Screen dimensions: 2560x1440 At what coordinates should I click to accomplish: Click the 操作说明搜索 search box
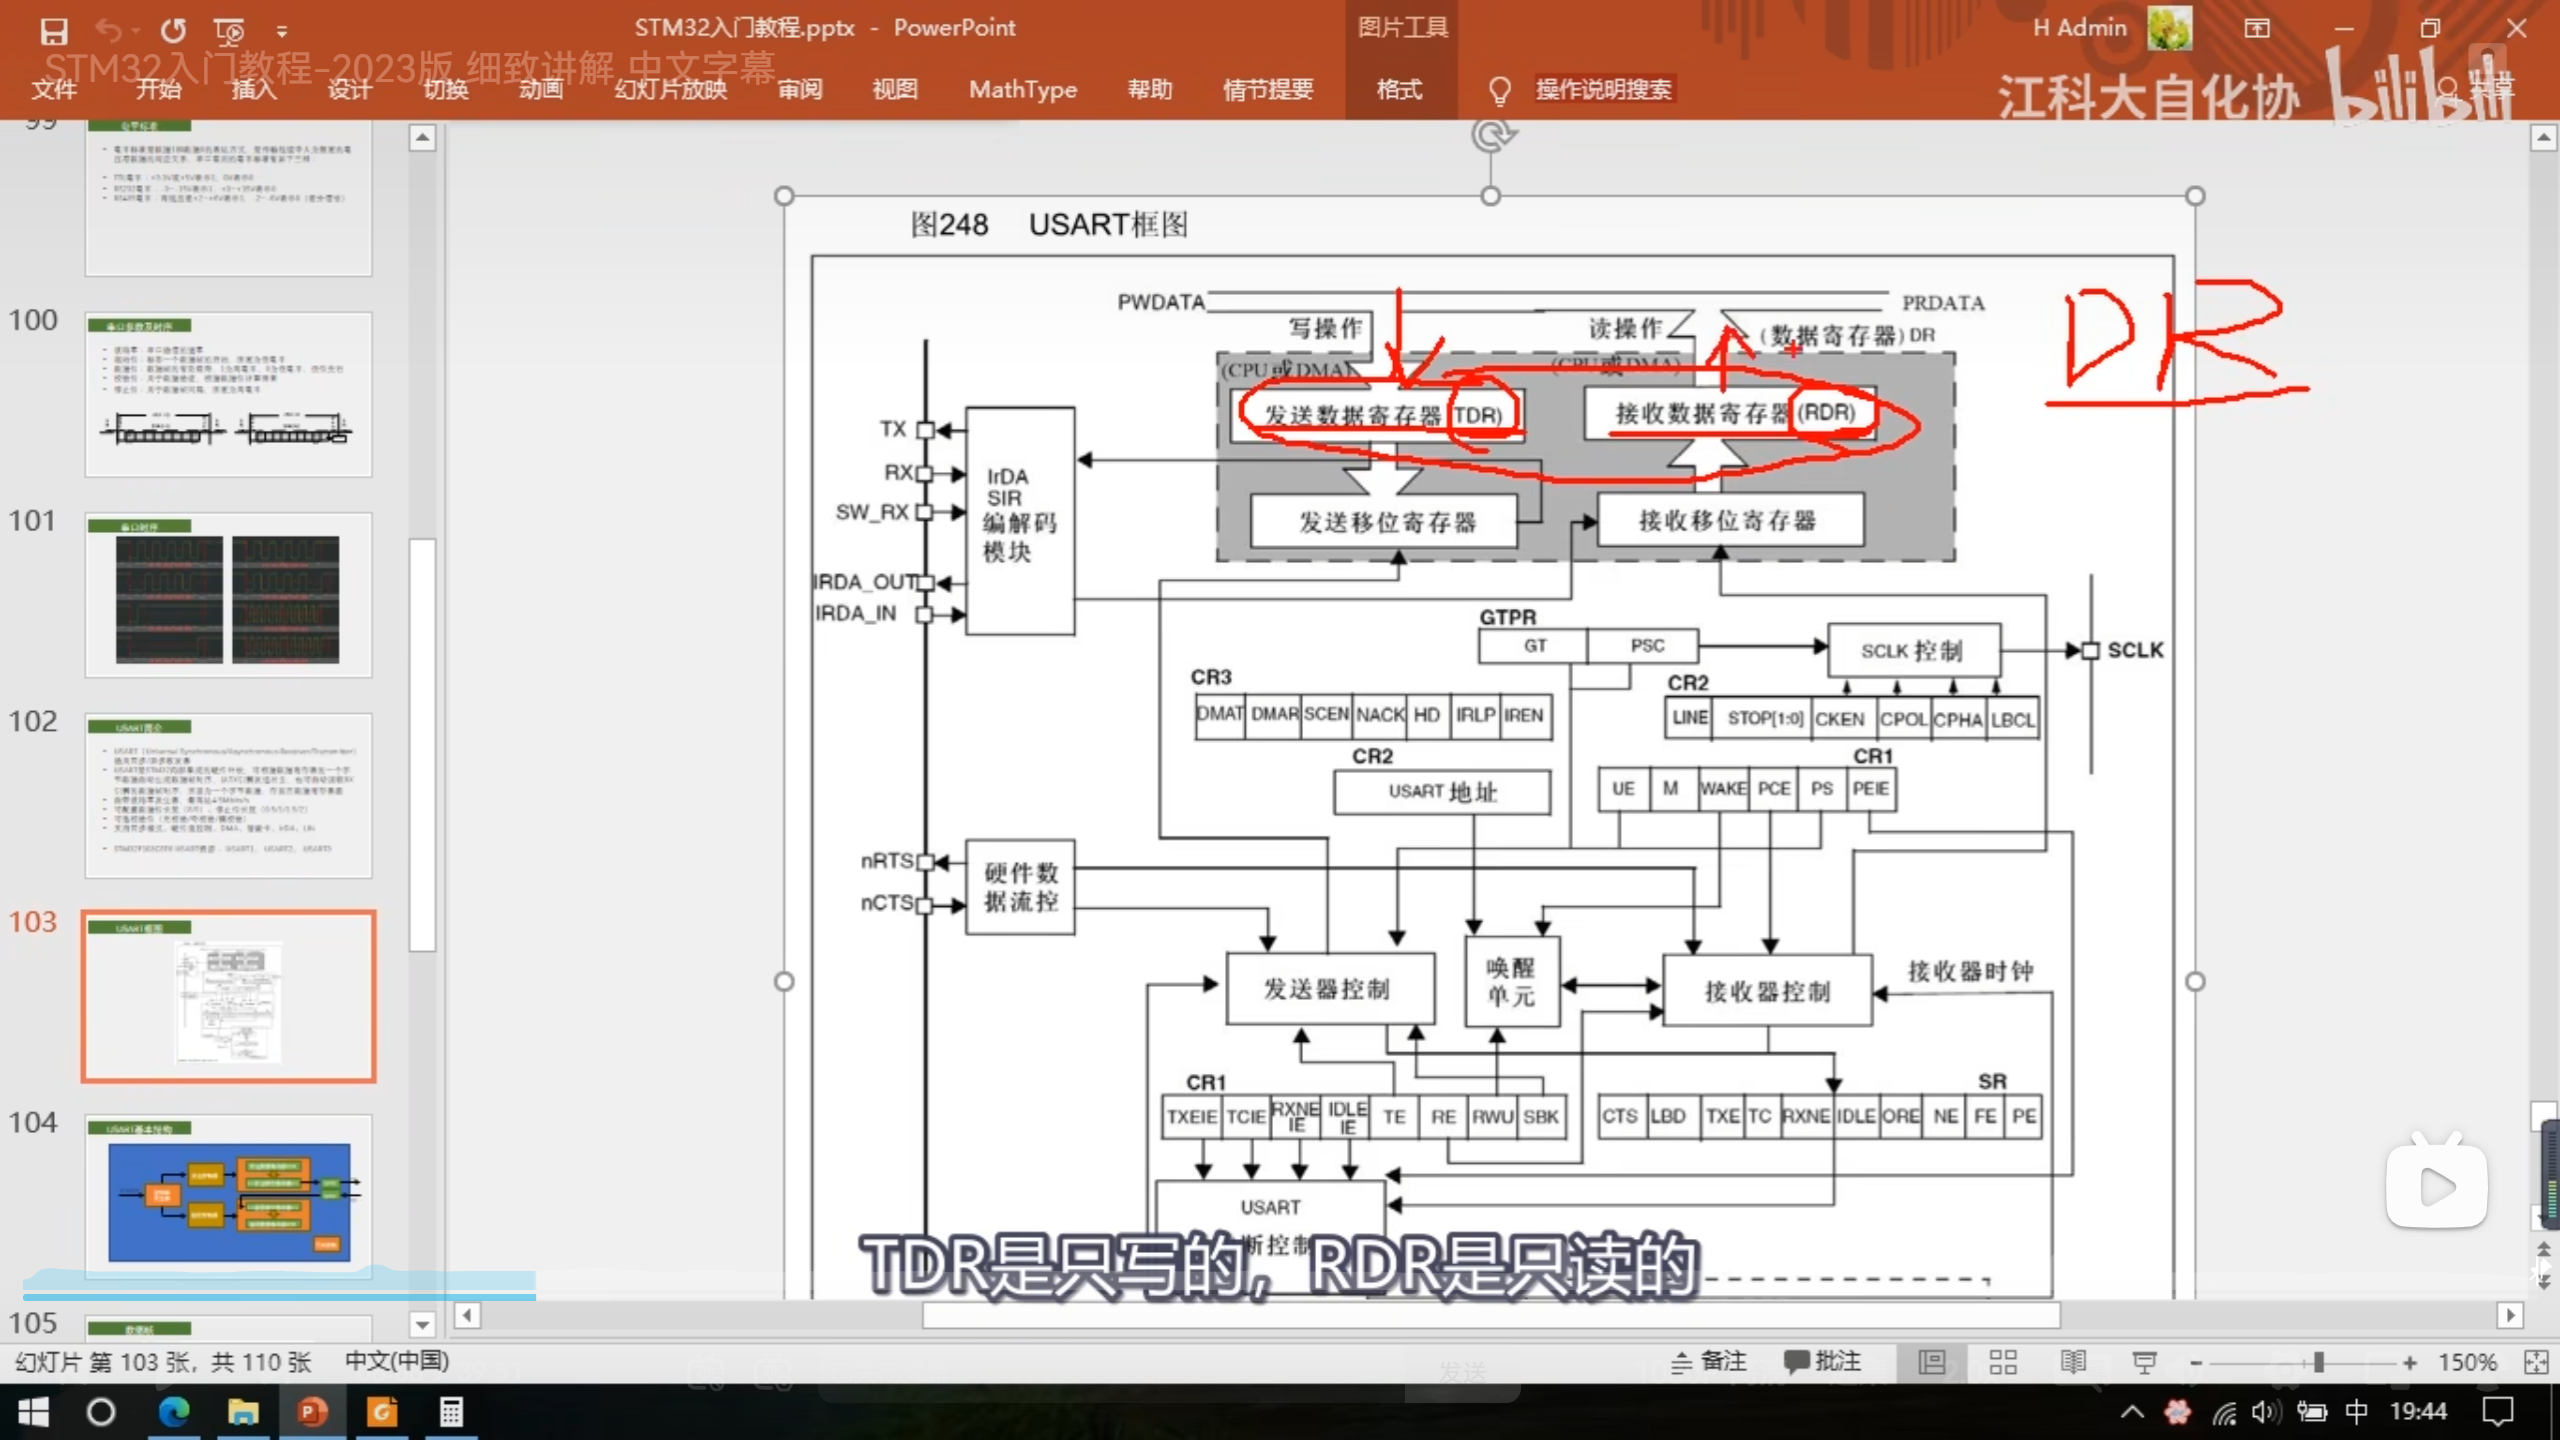(x=1602, y=89)
